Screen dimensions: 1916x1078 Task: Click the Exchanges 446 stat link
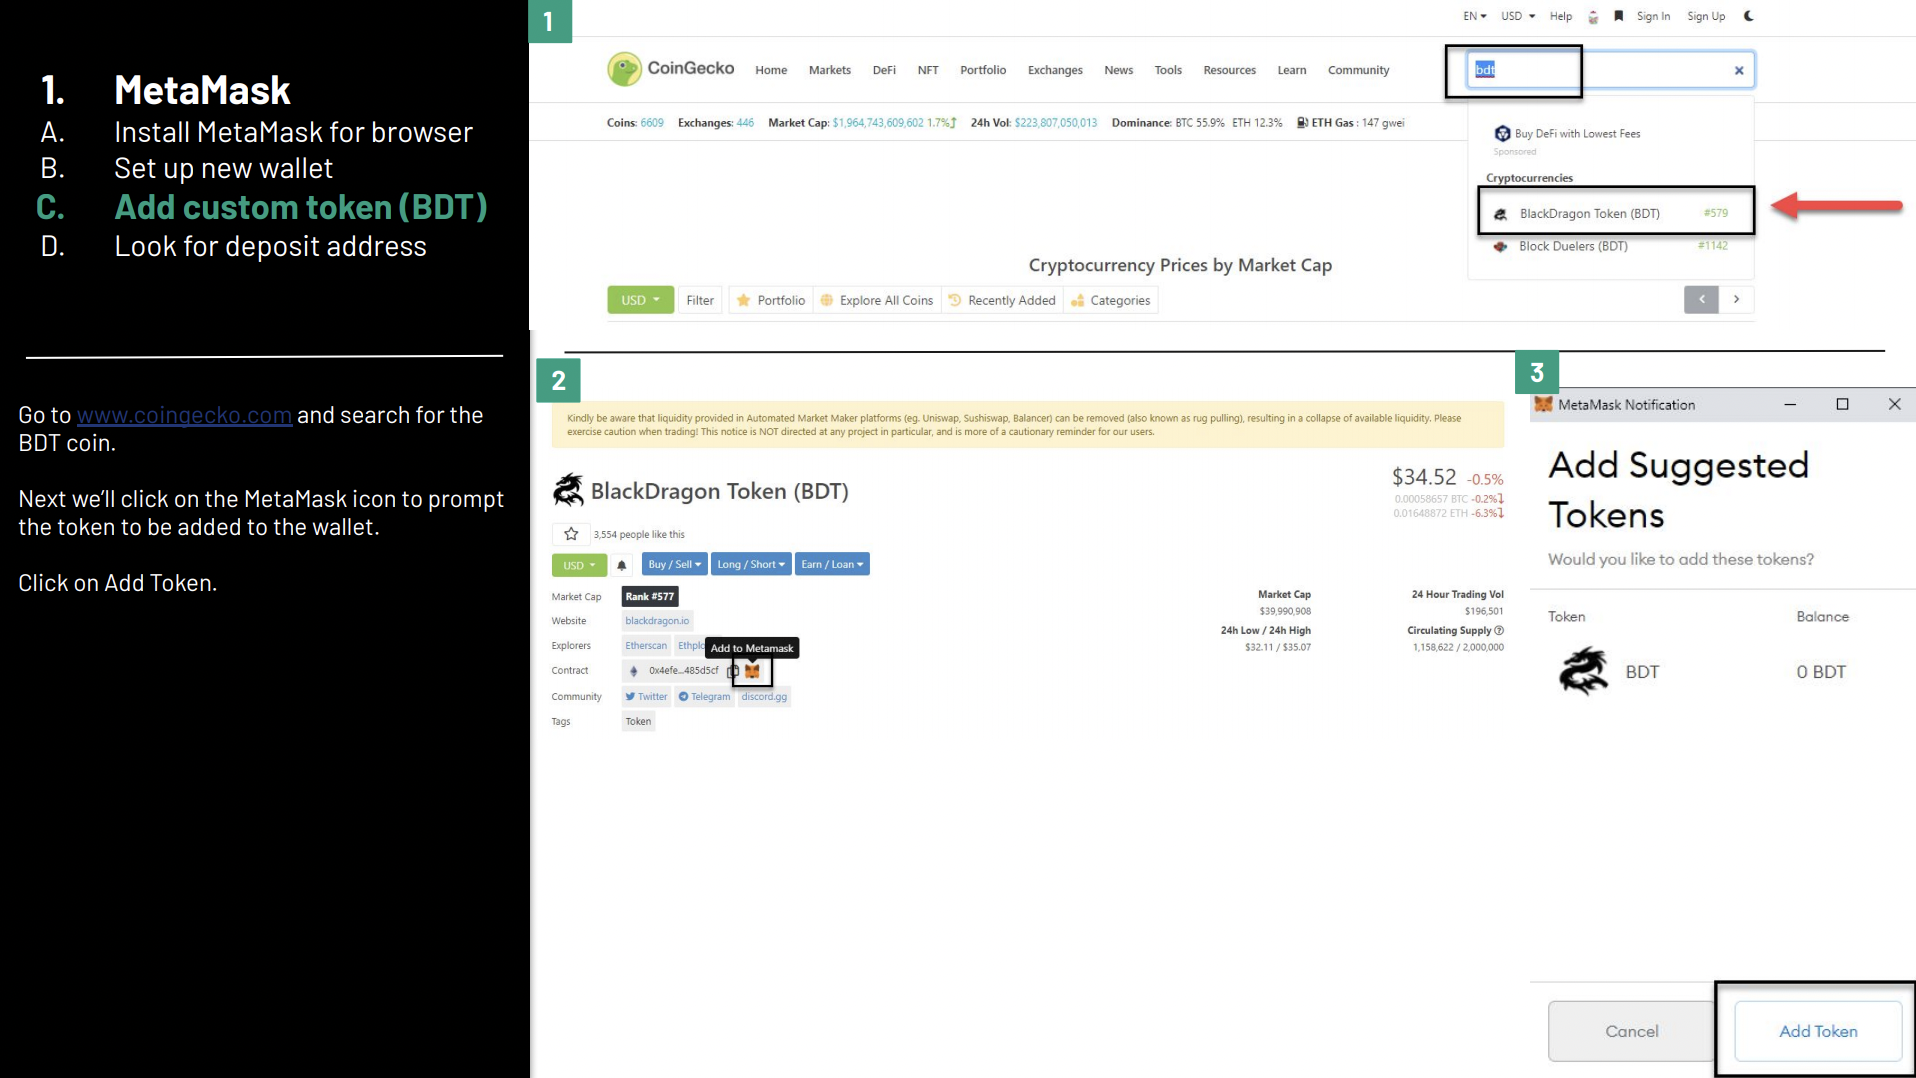[x=716, y=123]
